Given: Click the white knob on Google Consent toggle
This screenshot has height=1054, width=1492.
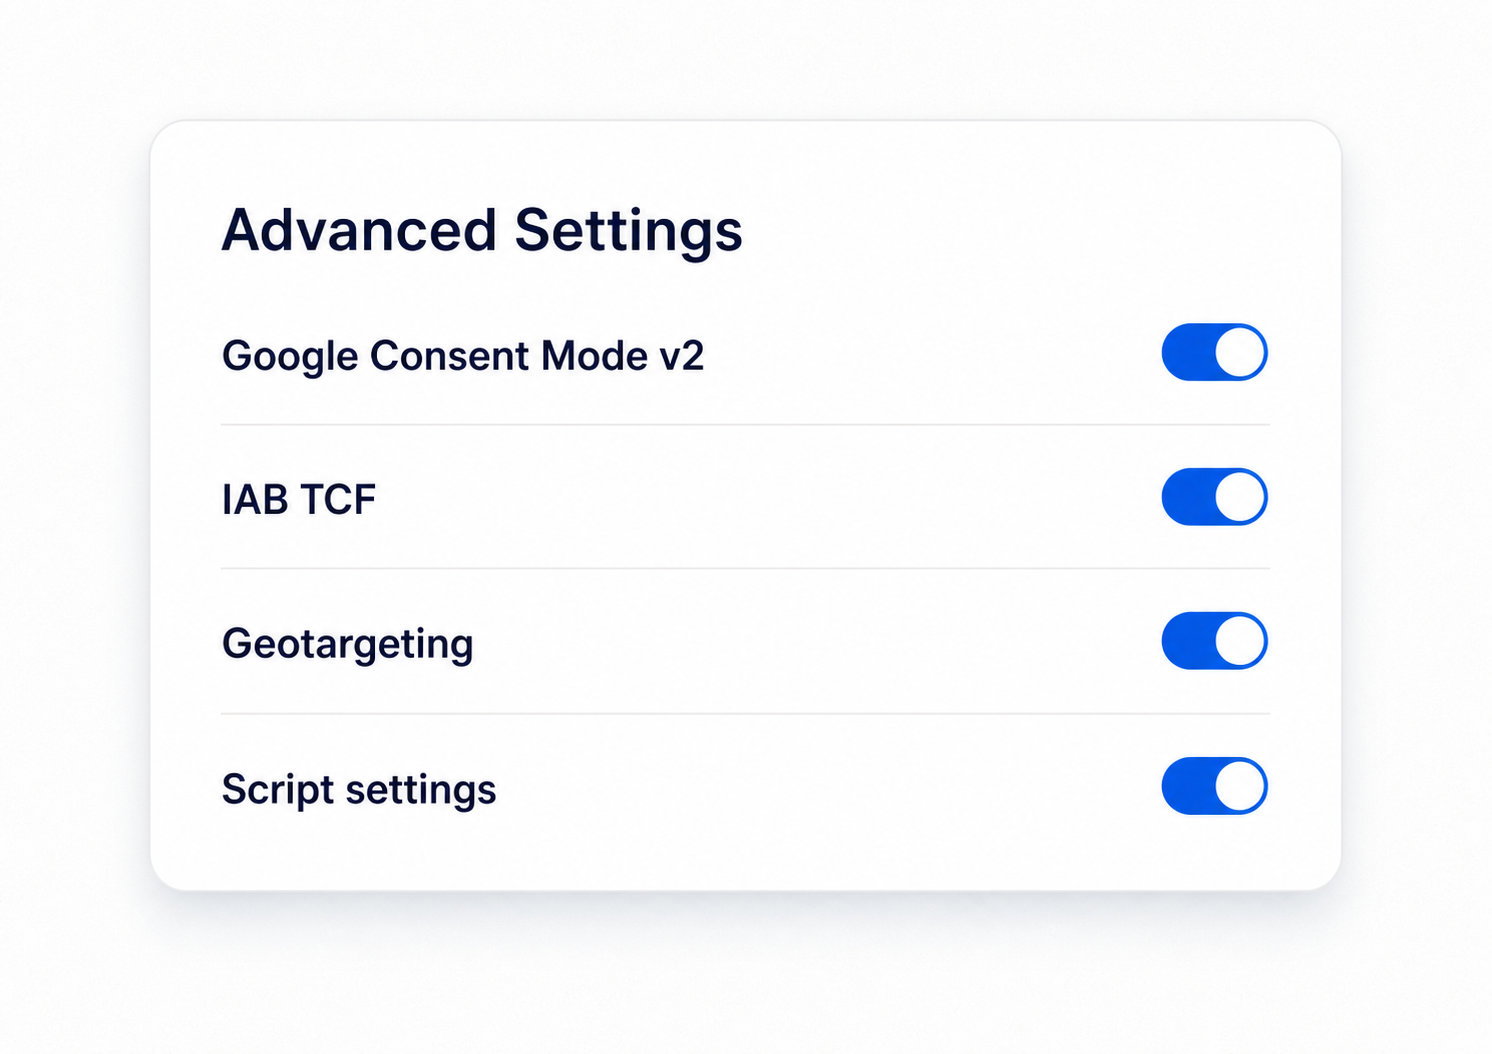Looking at the screenshot, I should tap(1240, 352).
